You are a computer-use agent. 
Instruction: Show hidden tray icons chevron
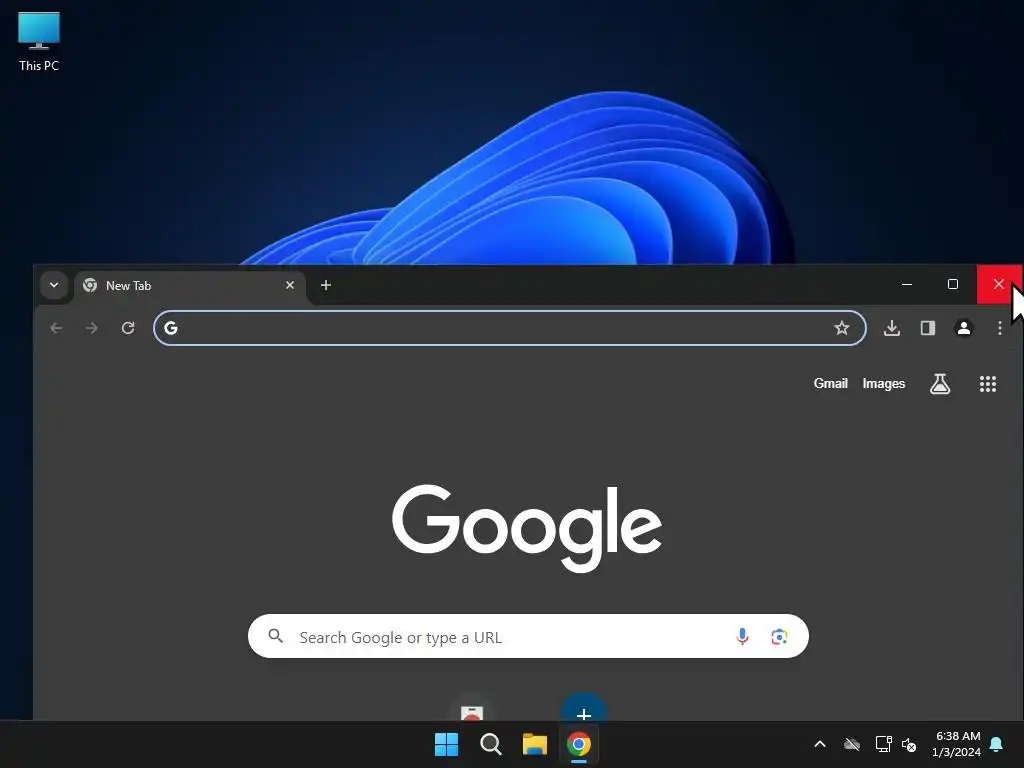[820, 744]
